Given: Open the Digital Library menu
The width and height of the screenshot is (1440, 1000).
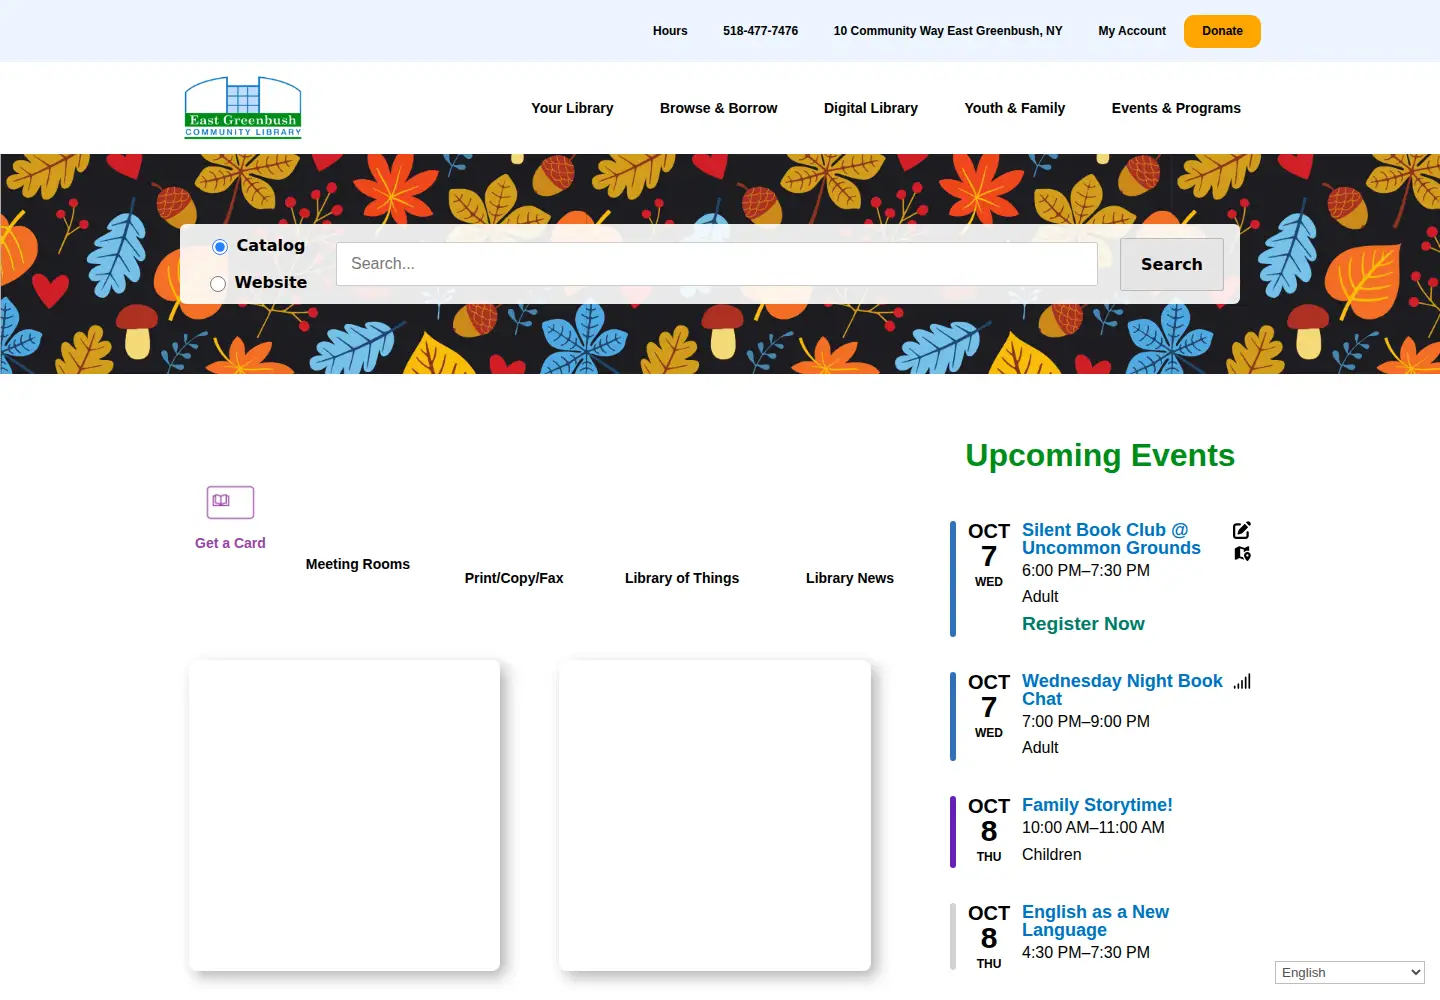Looking at the screenshot, I should coord(871,108).
